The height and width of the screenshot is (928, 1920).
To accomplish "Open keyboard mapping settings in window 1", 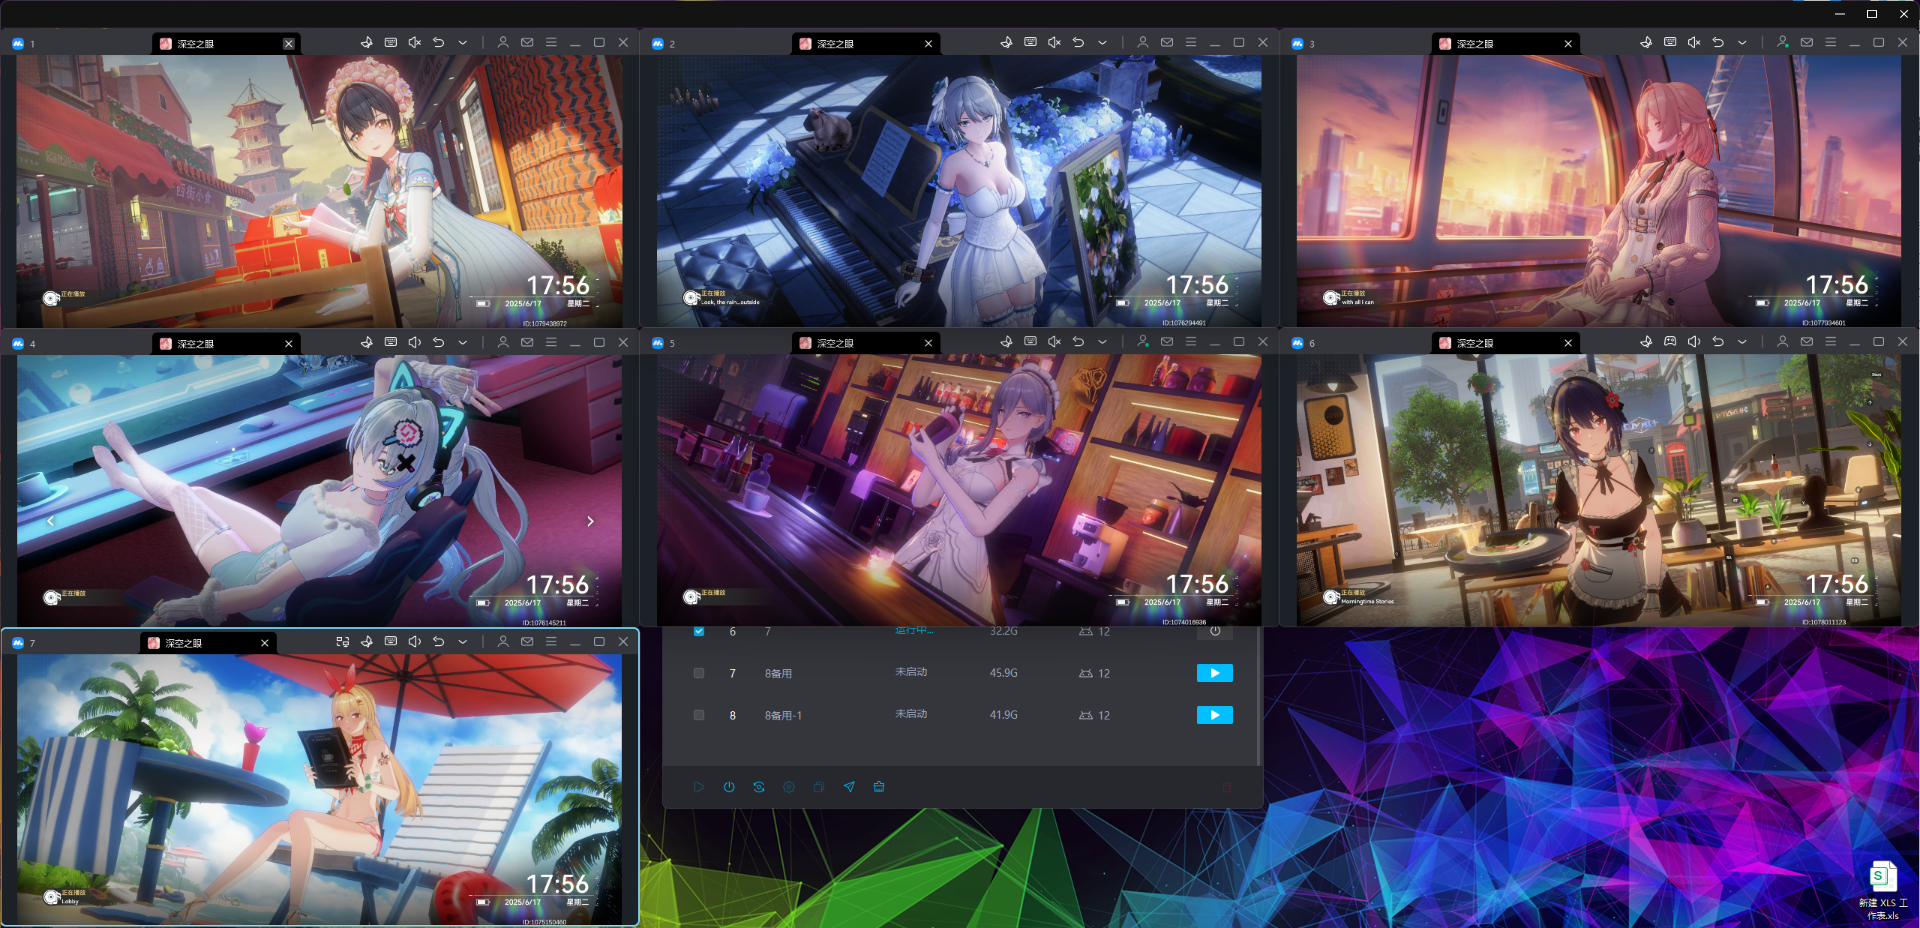I will [391, 43].
